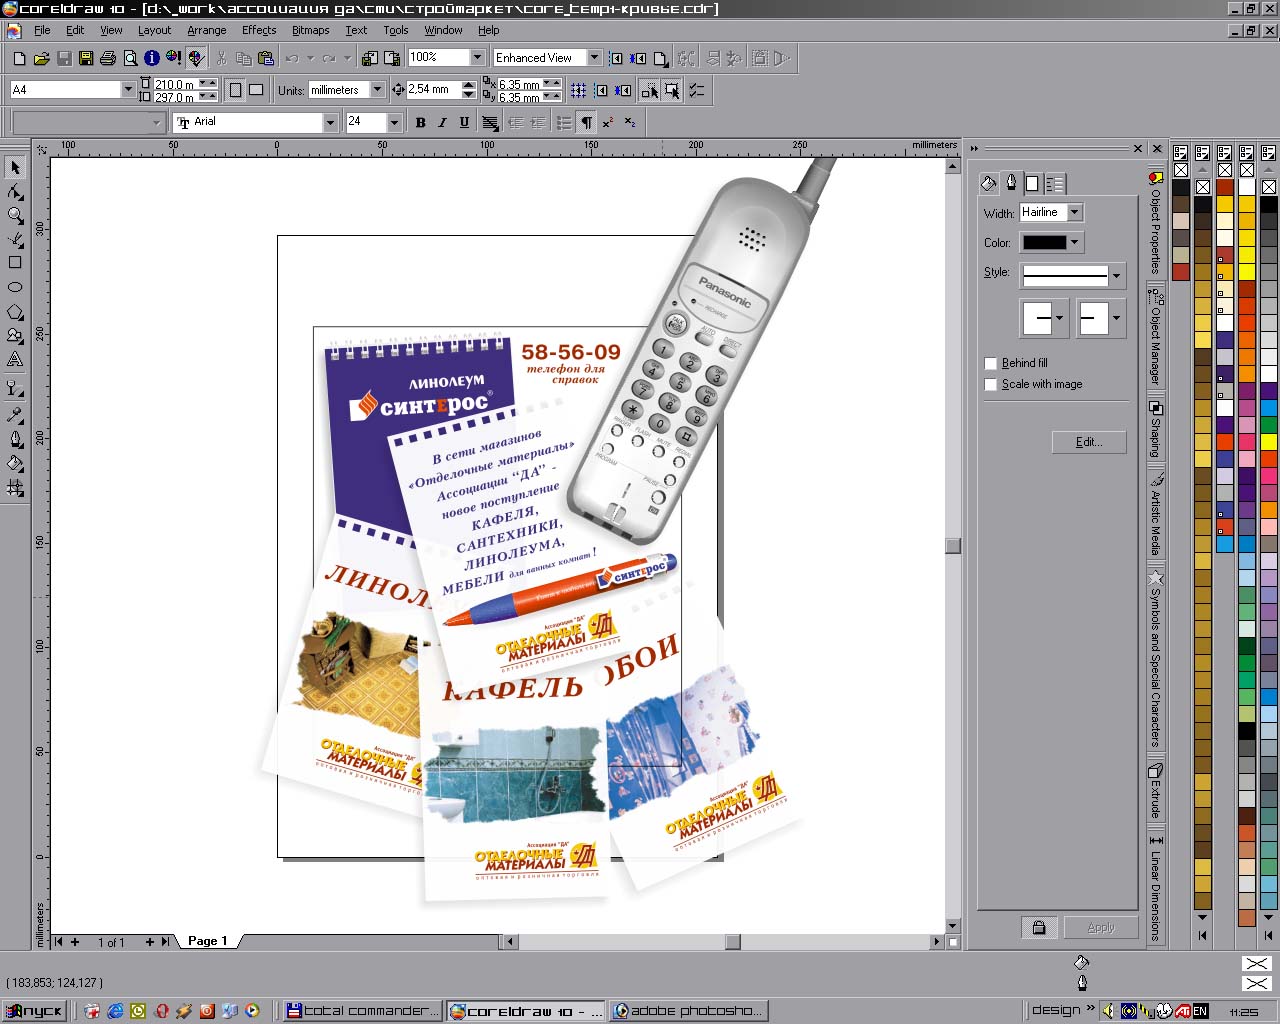Open the Layout menu
1280x1024 pixels.
(x=154, y=30)
